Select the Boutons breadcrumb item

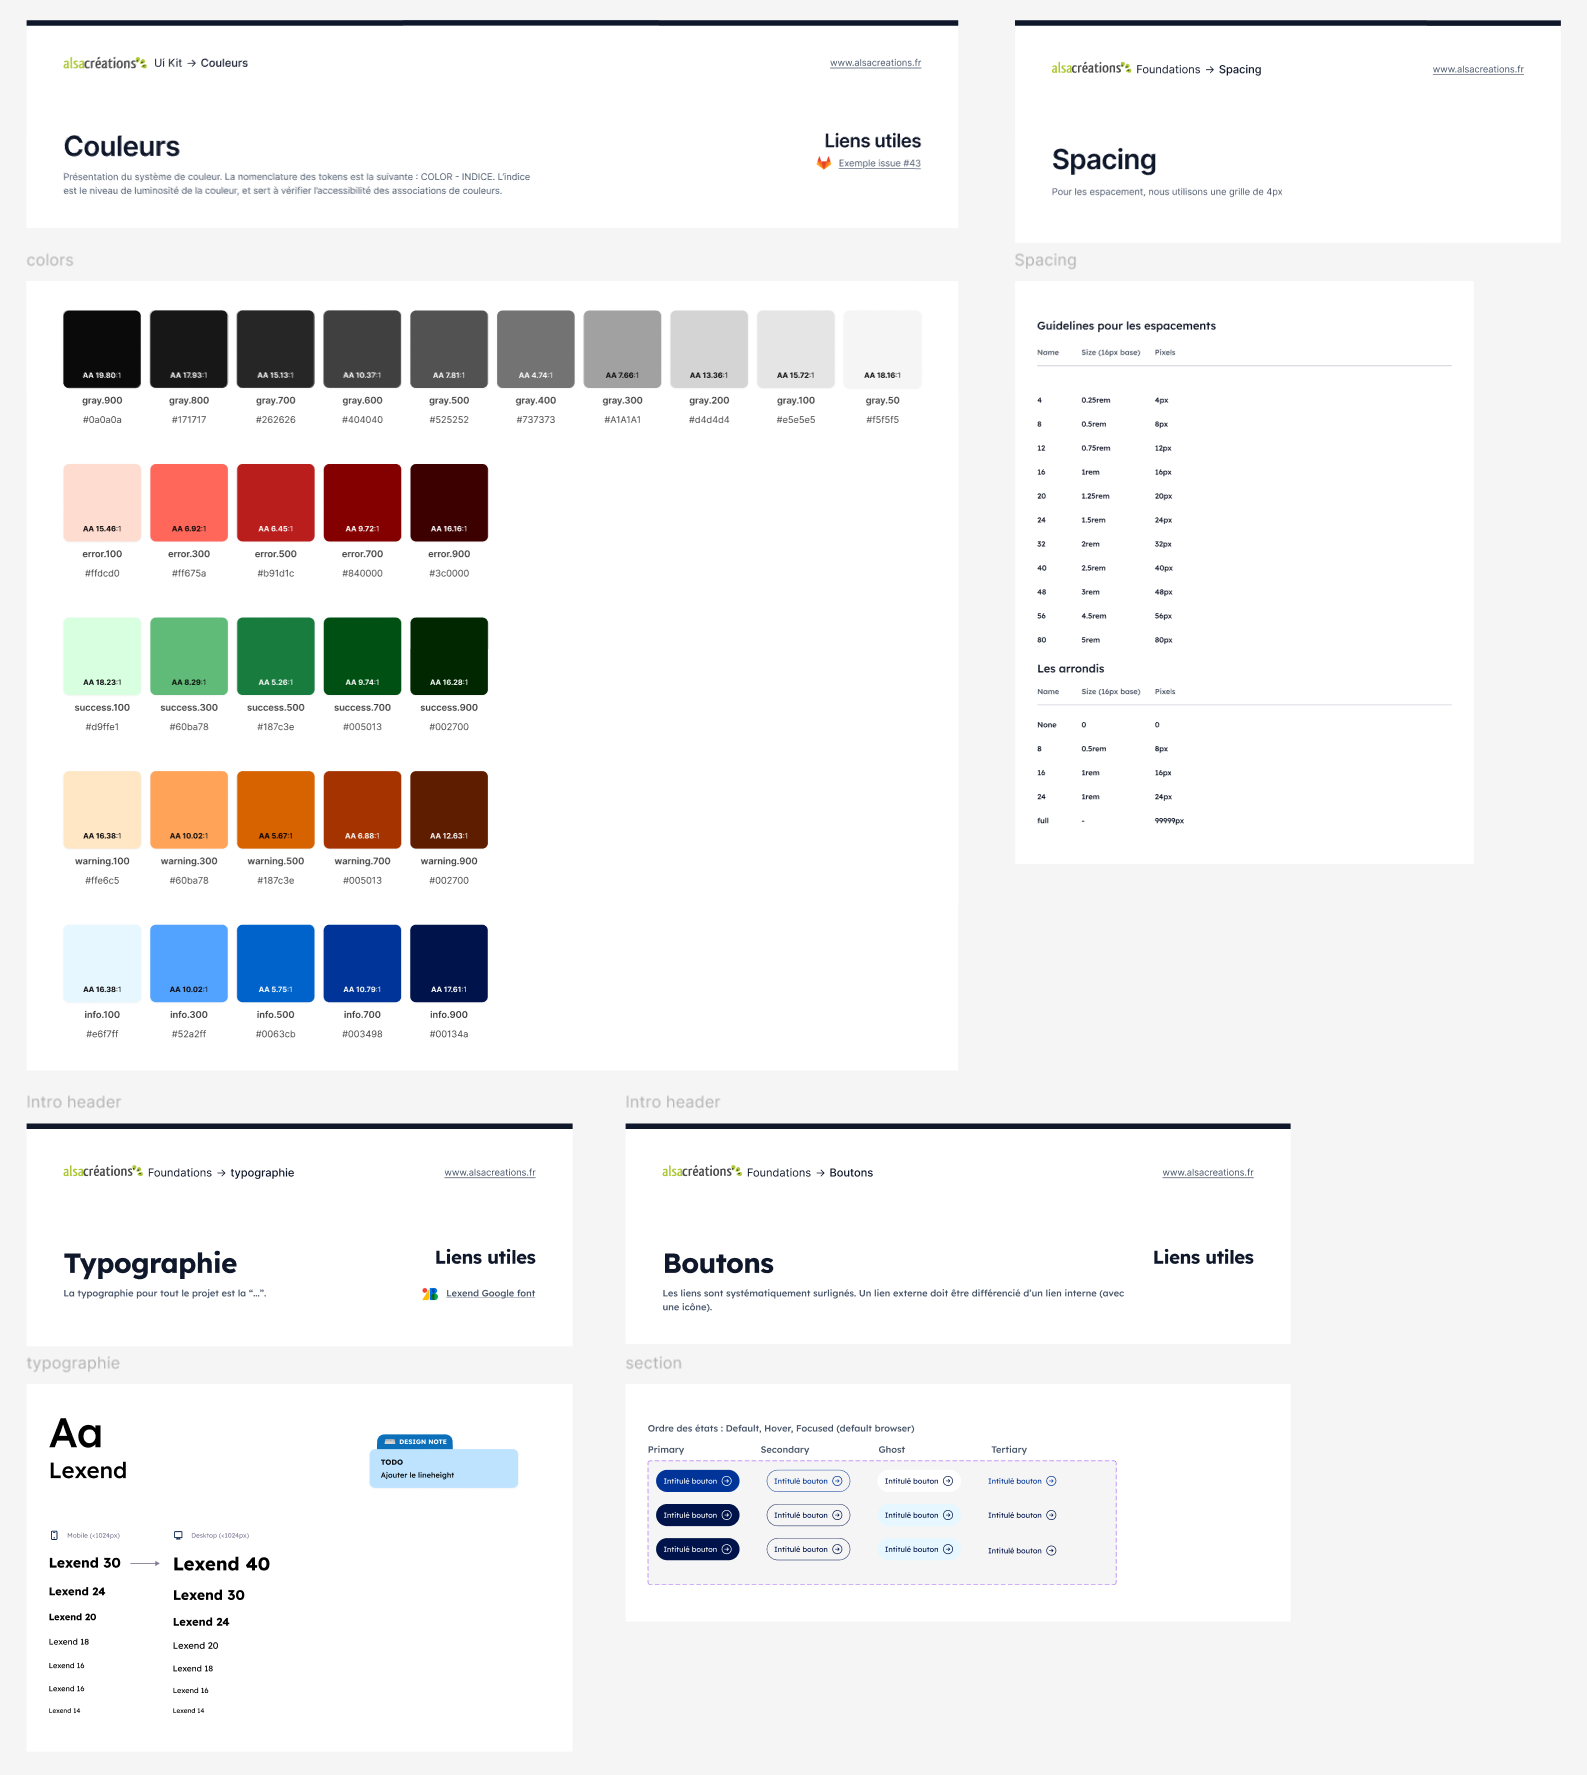[x=851, y=1173]
